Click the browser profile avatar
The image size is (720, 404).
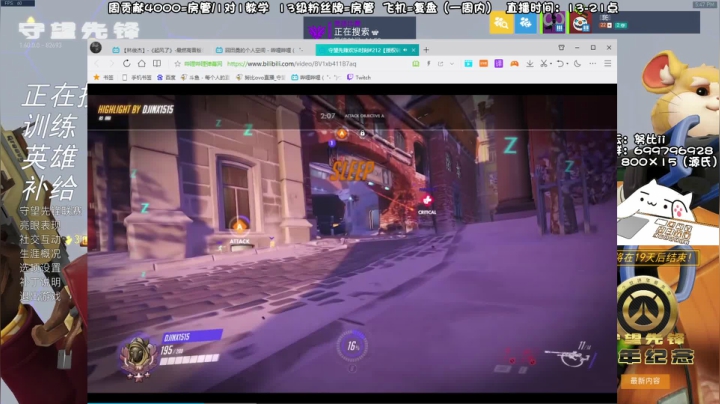(96, 47)
